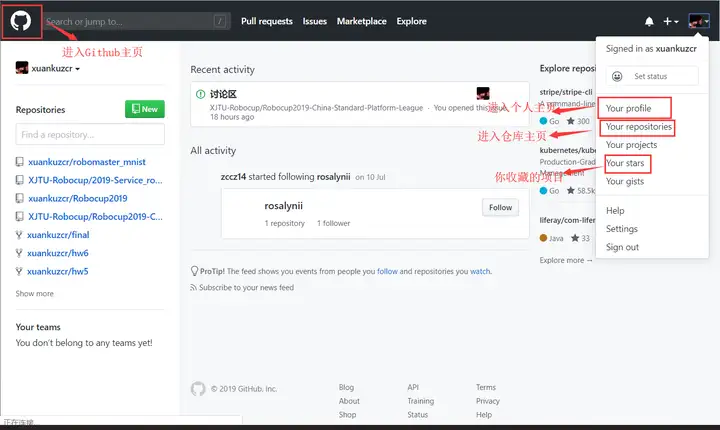Open rosalynii profile card title
Image resolution: width=720 pixels, height=430 pixels.
[283, 206]
